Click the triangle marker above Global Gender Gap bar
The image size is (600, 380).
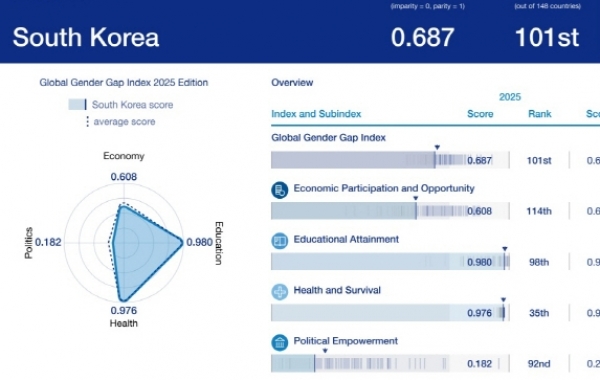437,147
